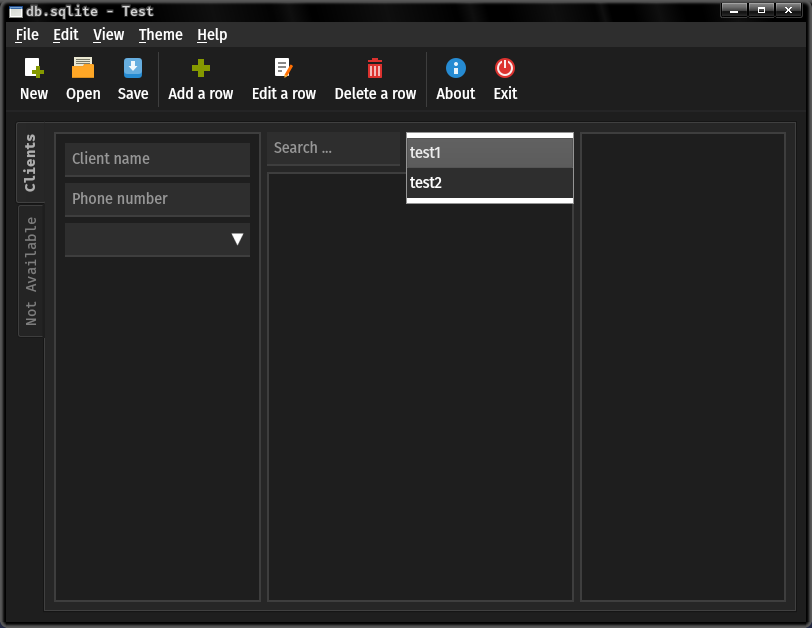Screen dimensions: 812x628
Task: Open the About info icon
Action: pyautogui.click(x=456, y=68)
